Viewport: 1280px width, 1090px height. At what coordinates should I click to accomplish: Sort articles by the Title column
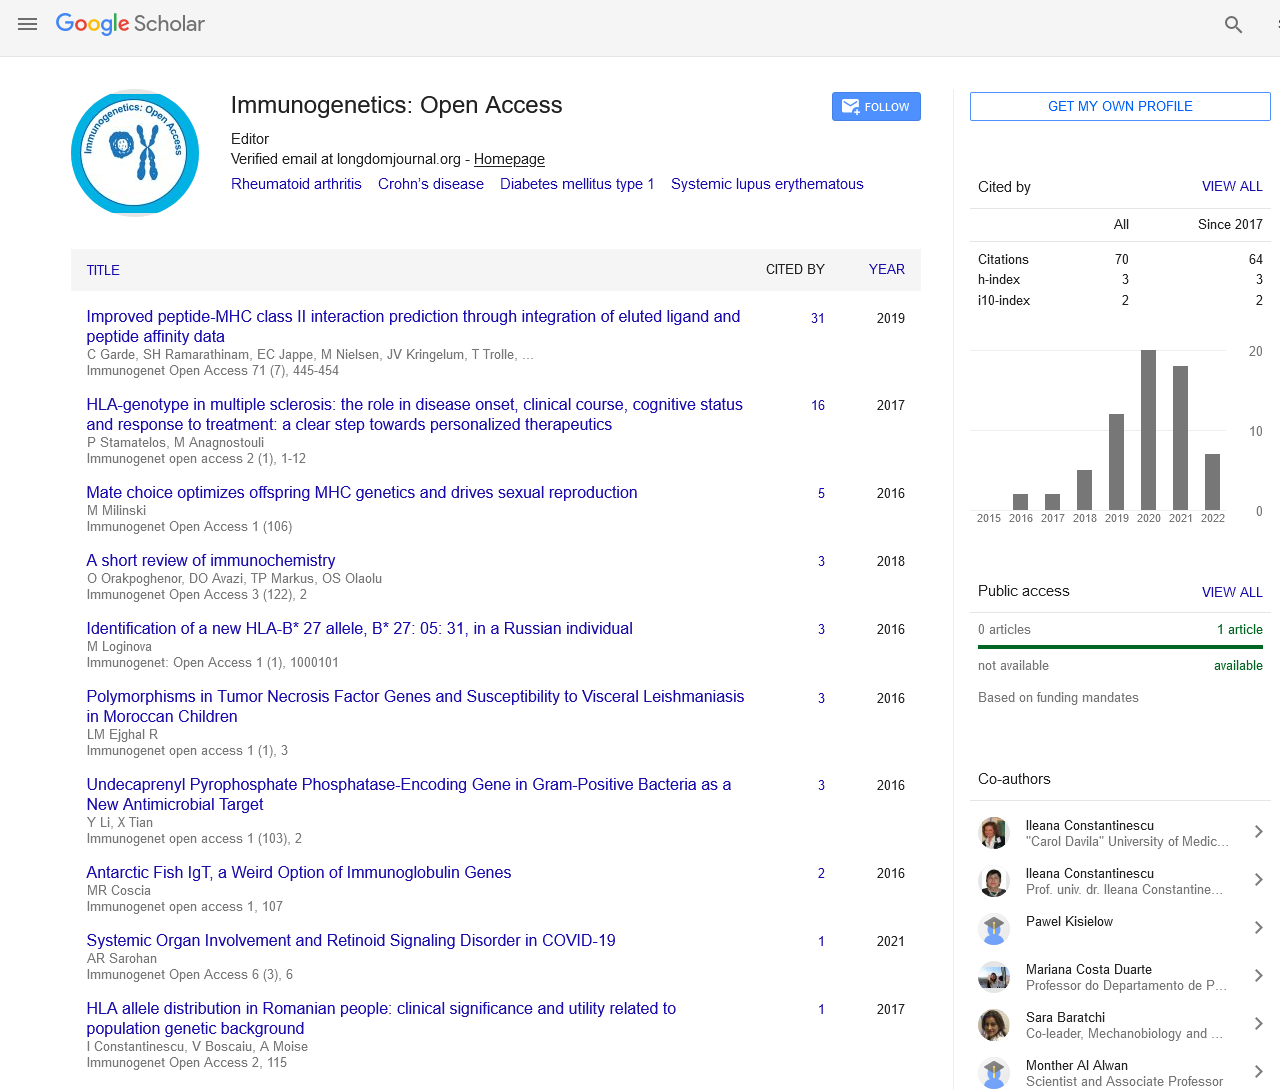103,270
